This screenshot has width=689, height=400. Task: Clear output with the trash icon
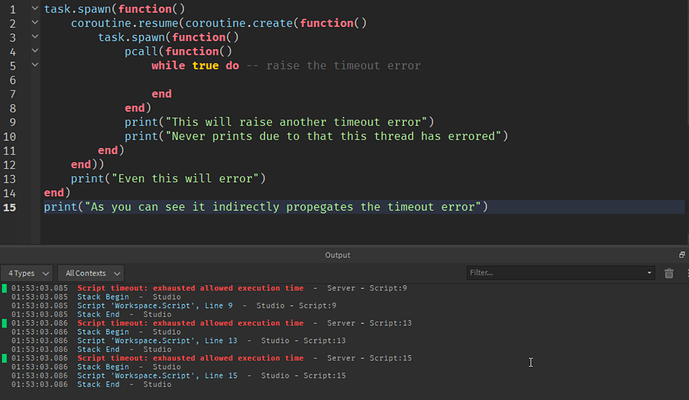(669, 273)
